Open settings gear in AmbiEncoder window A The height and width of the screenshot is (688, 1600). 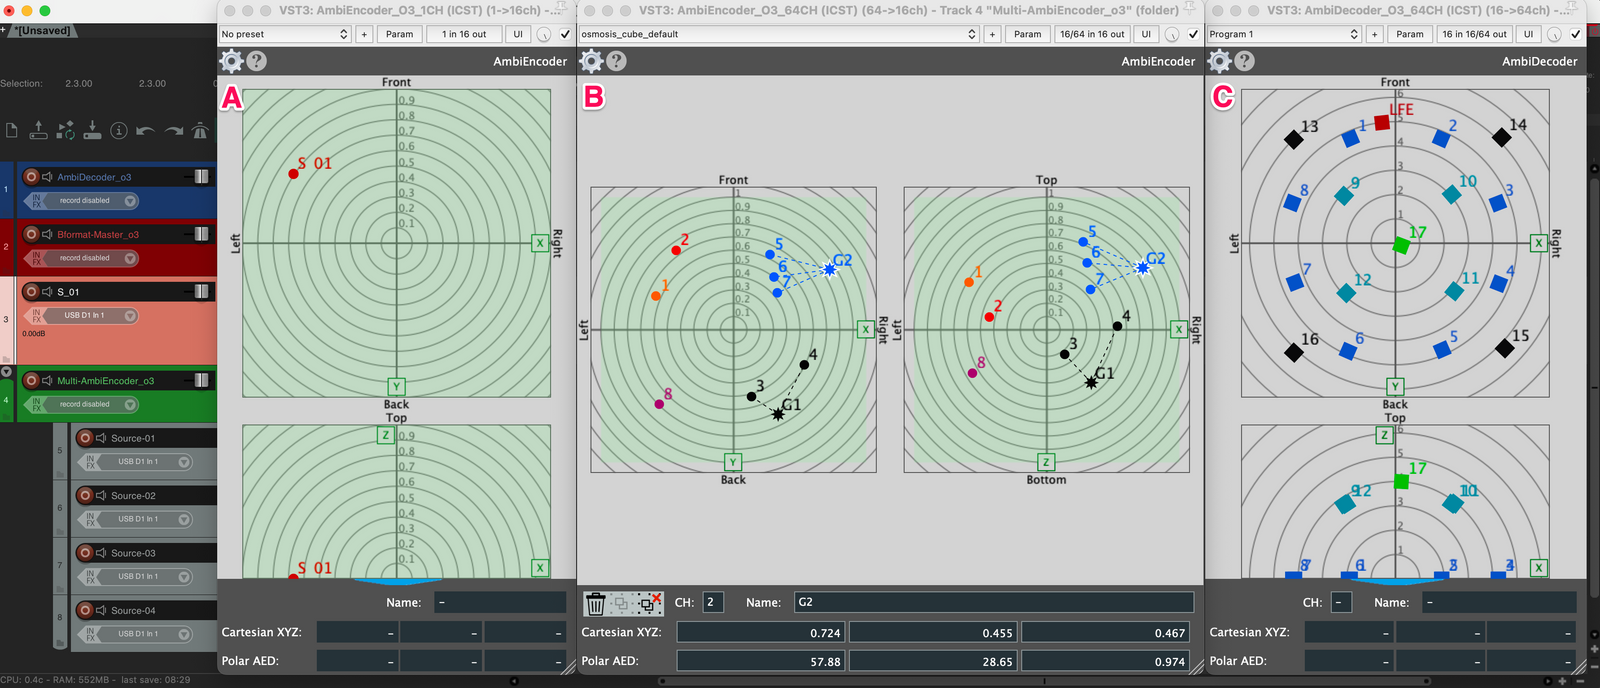pos(231,61)
